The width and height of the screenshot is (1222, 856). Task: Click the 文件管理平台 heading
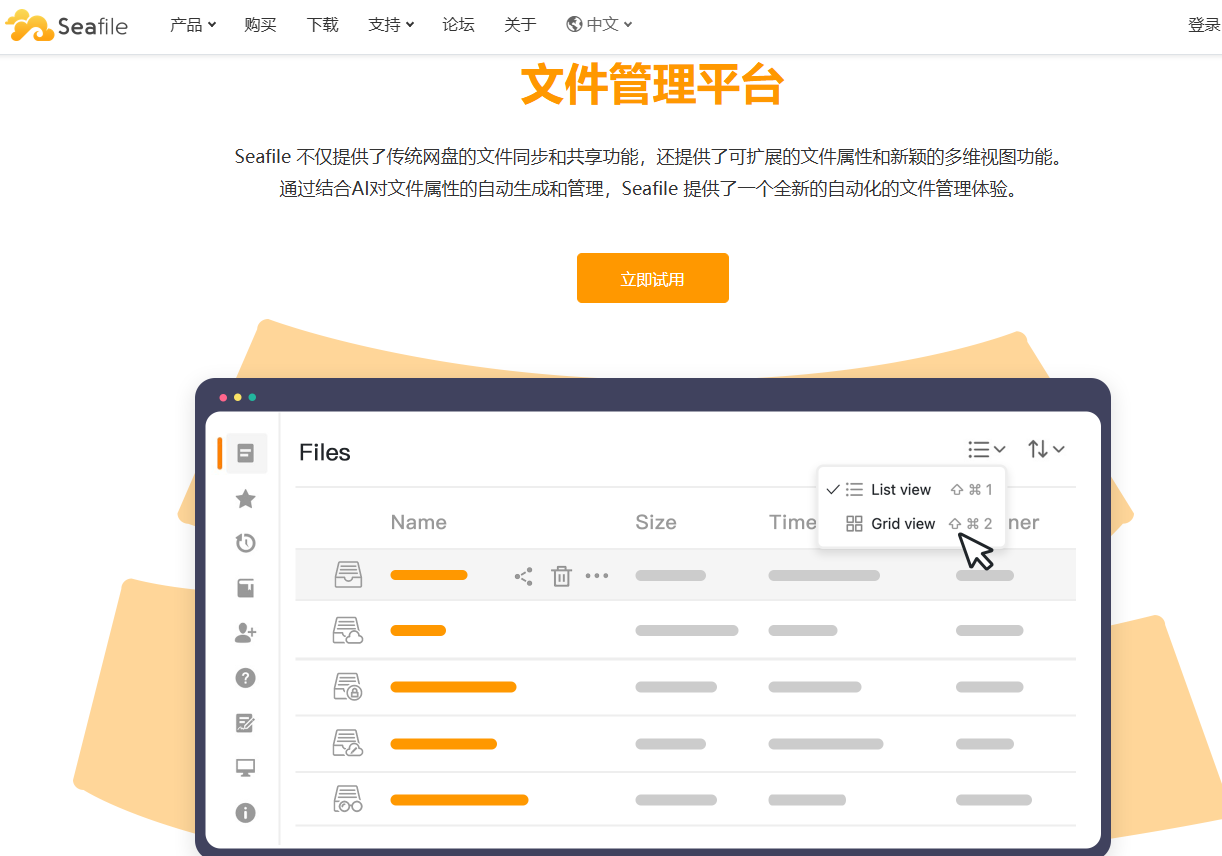click(x=652, y=85)
